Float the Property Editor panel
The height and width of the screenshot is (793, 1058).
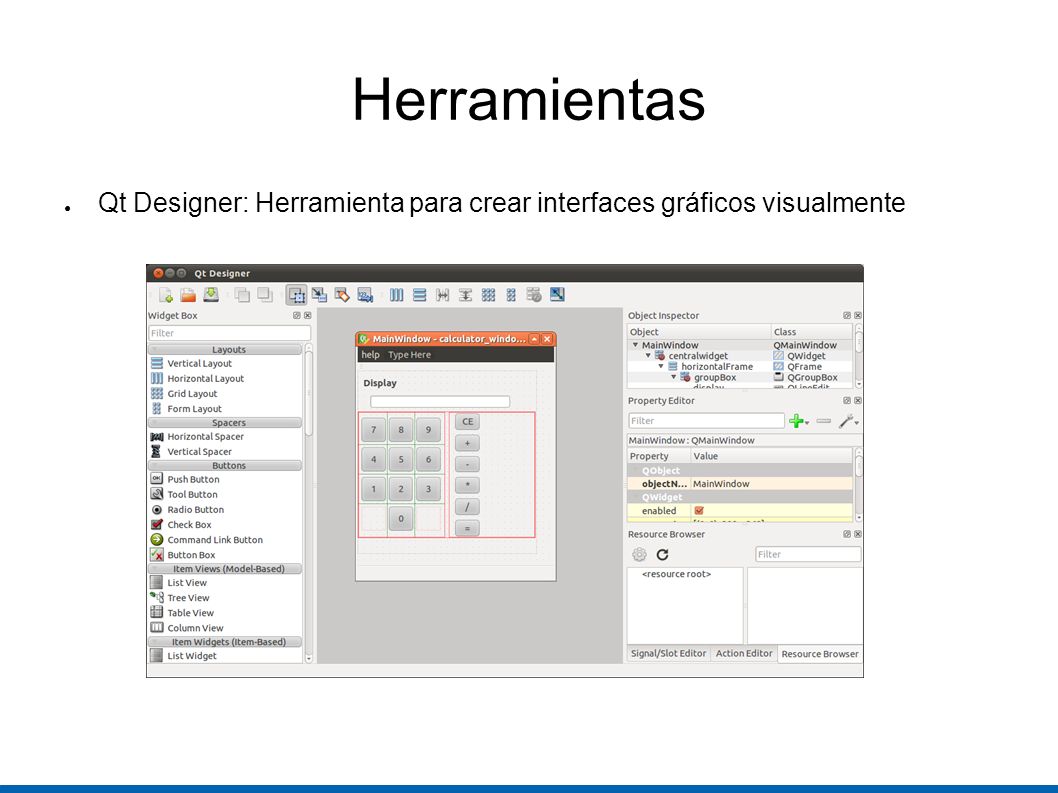point(847,400)
